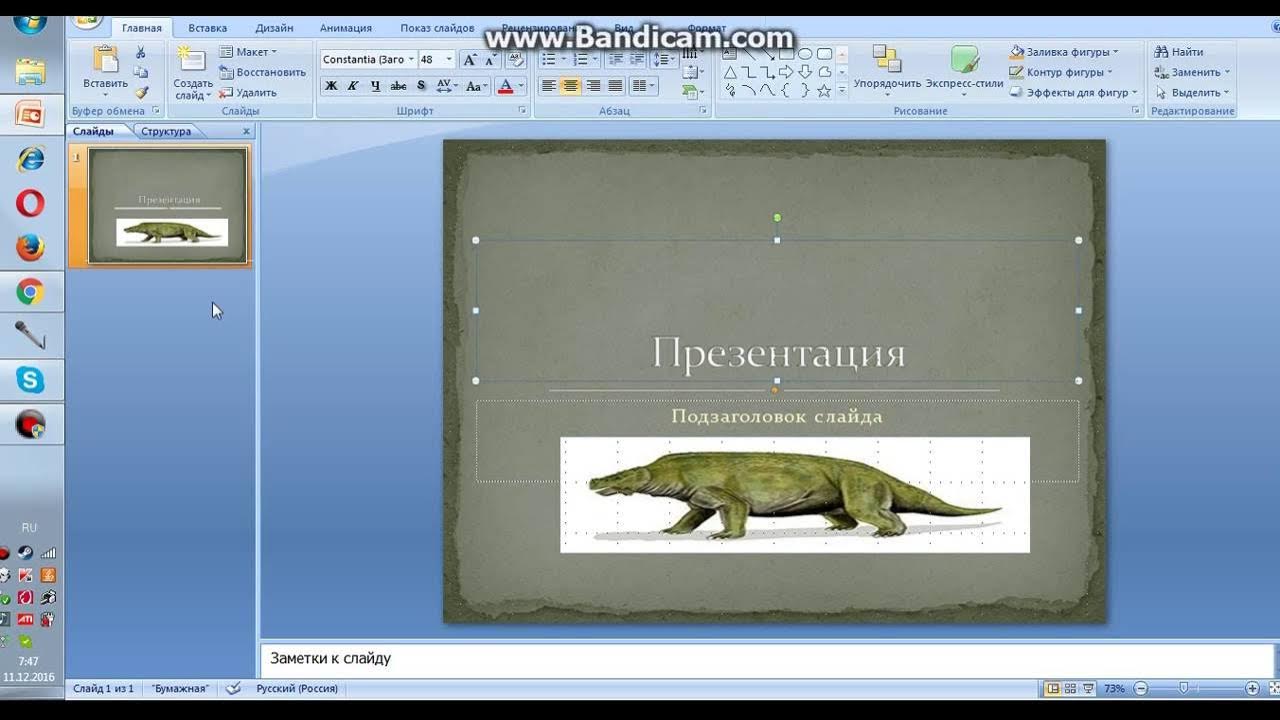Click the Удалить slide button
1280x720 pixels.
248,92
